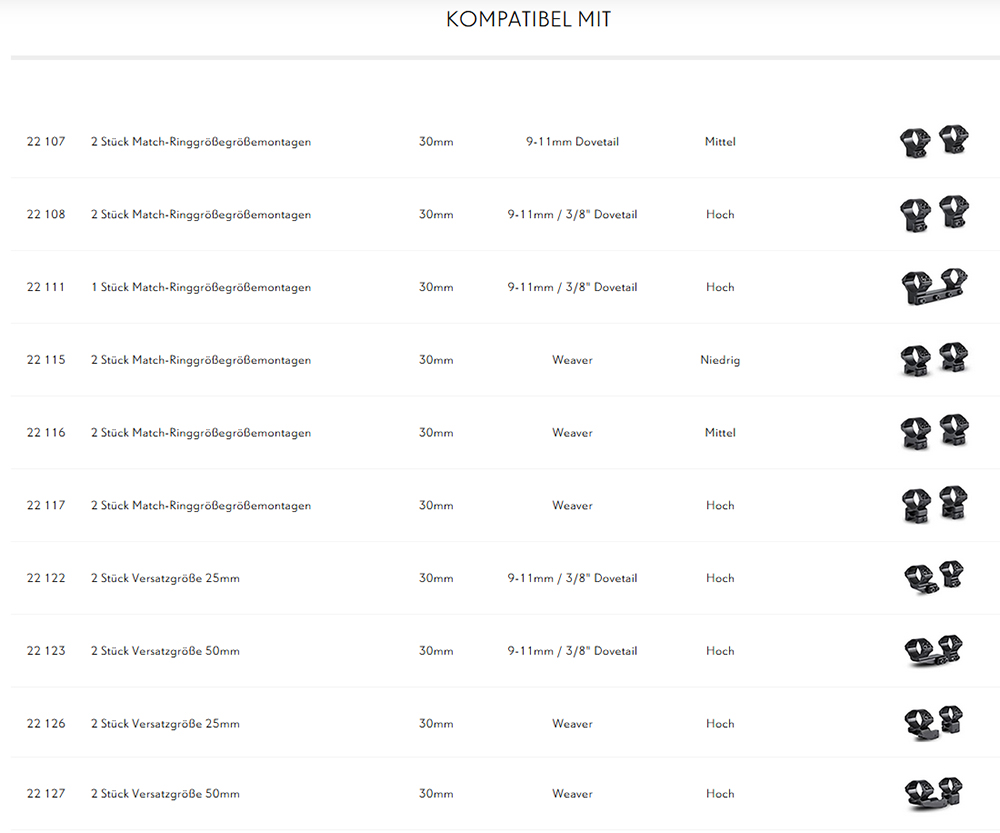
Task: Click the 22 122 offset mount thumbnail
Action: click(934, 578)
